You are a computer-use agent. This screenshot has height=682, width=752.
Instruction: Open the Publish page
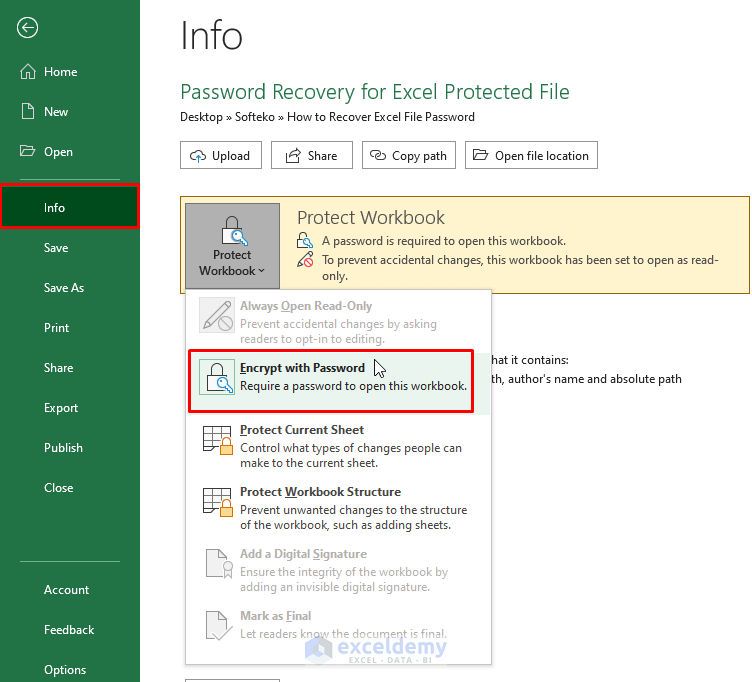click(70, 447)
